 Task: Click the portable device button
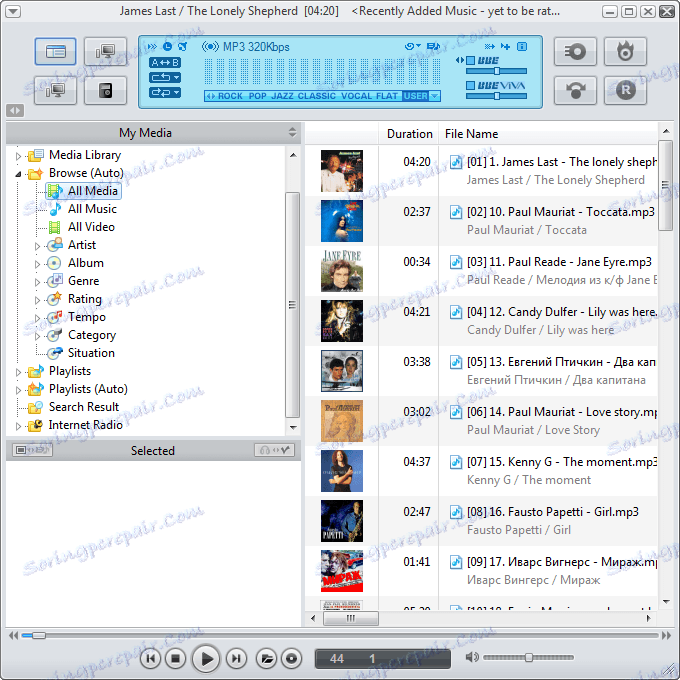coord(105,90)
